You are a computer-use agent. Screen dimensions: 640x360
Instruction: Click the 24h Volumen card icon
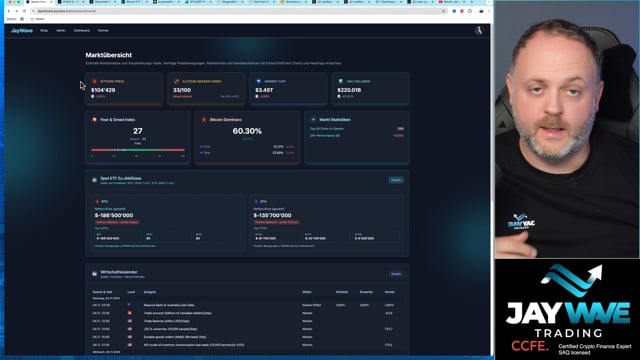point(340,82)
